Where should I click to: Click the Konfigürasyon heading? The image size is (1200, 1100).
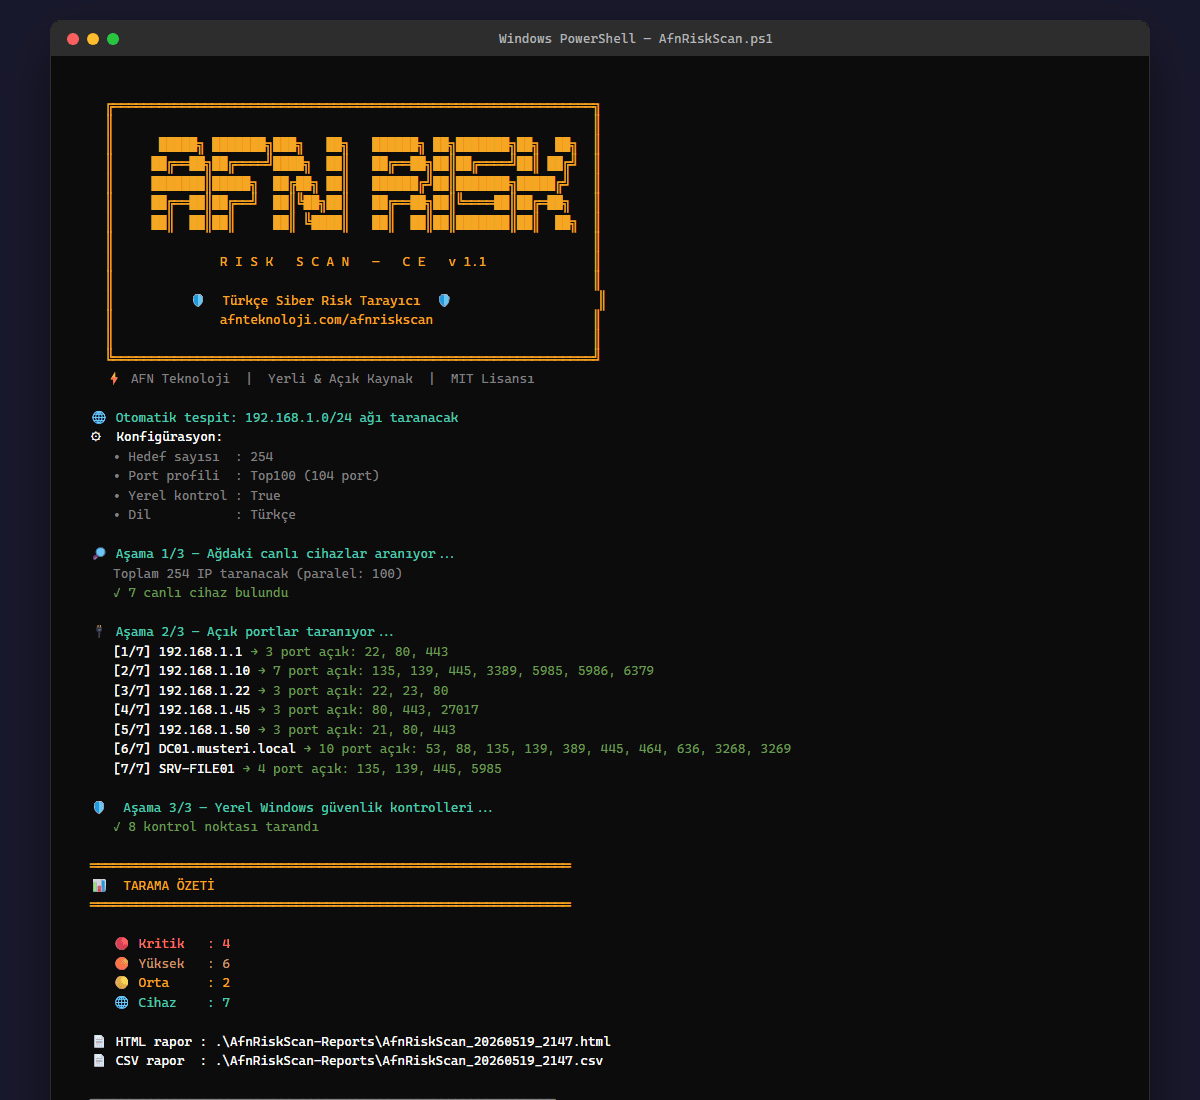[x=169, y=437]
